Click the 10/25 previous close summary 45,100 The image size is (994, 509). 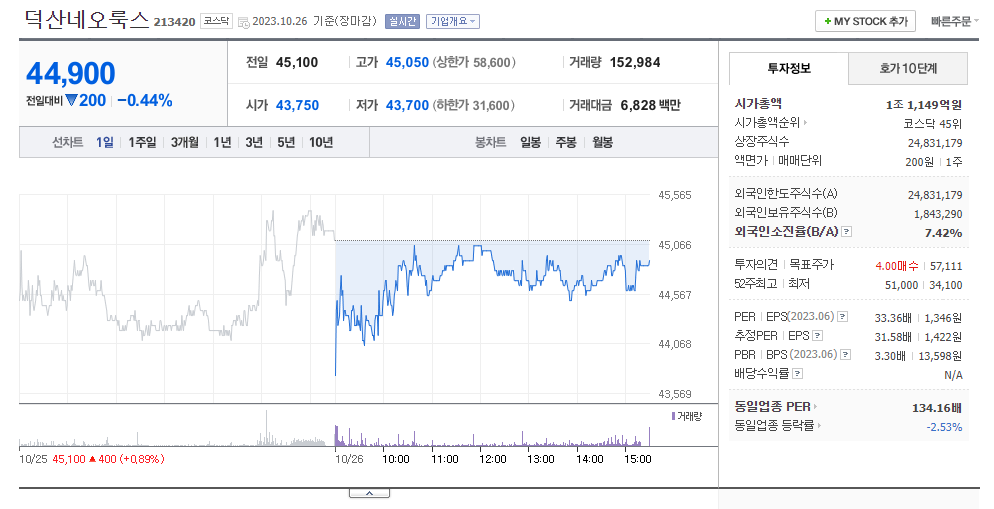click(68, 459)
